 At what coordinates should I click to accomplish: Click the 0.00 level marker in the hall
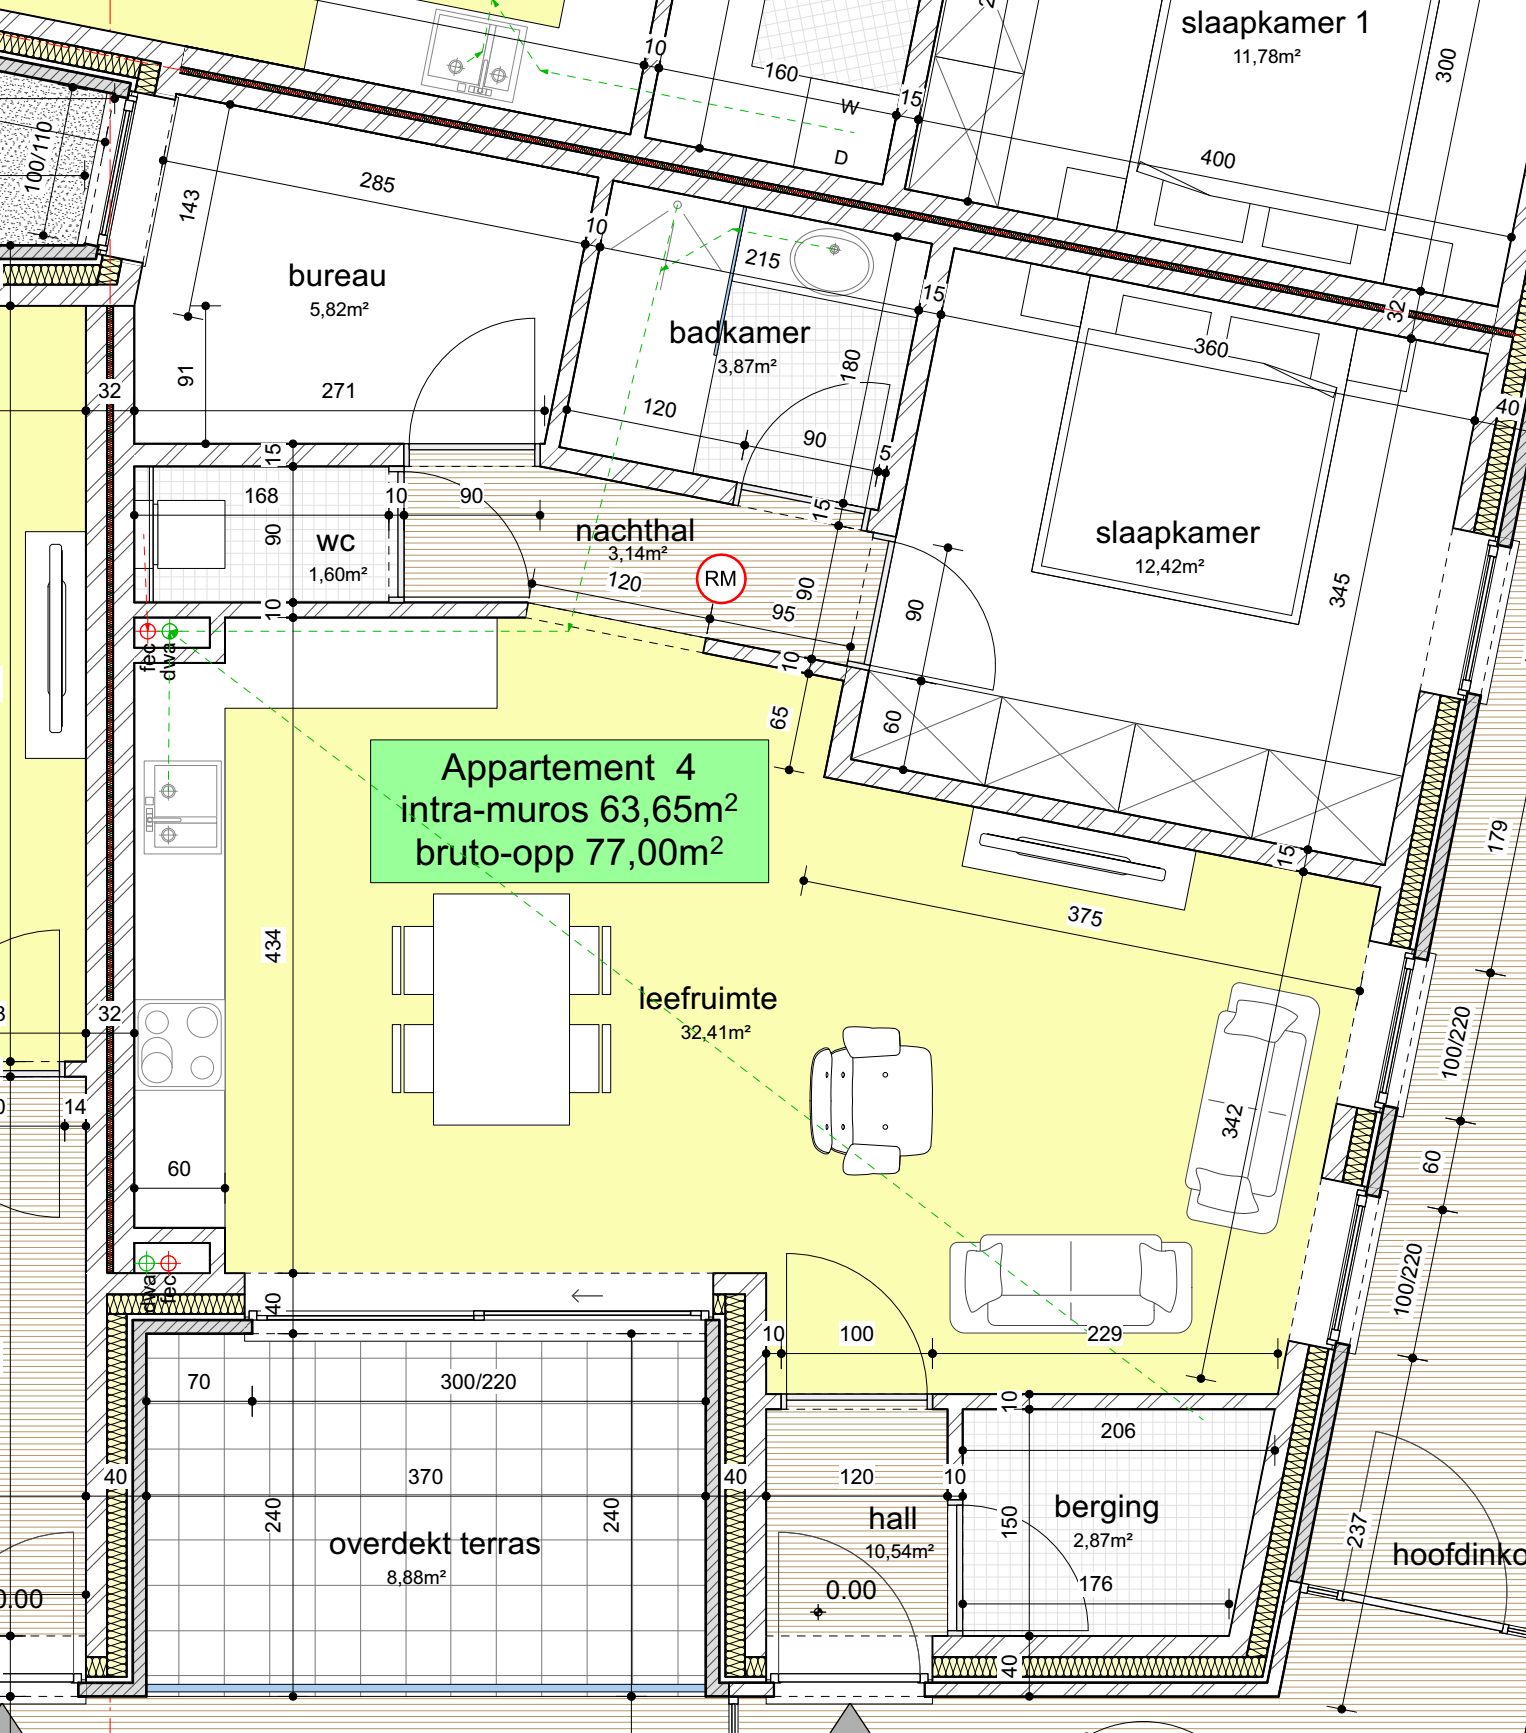(x=850, y=1590)
